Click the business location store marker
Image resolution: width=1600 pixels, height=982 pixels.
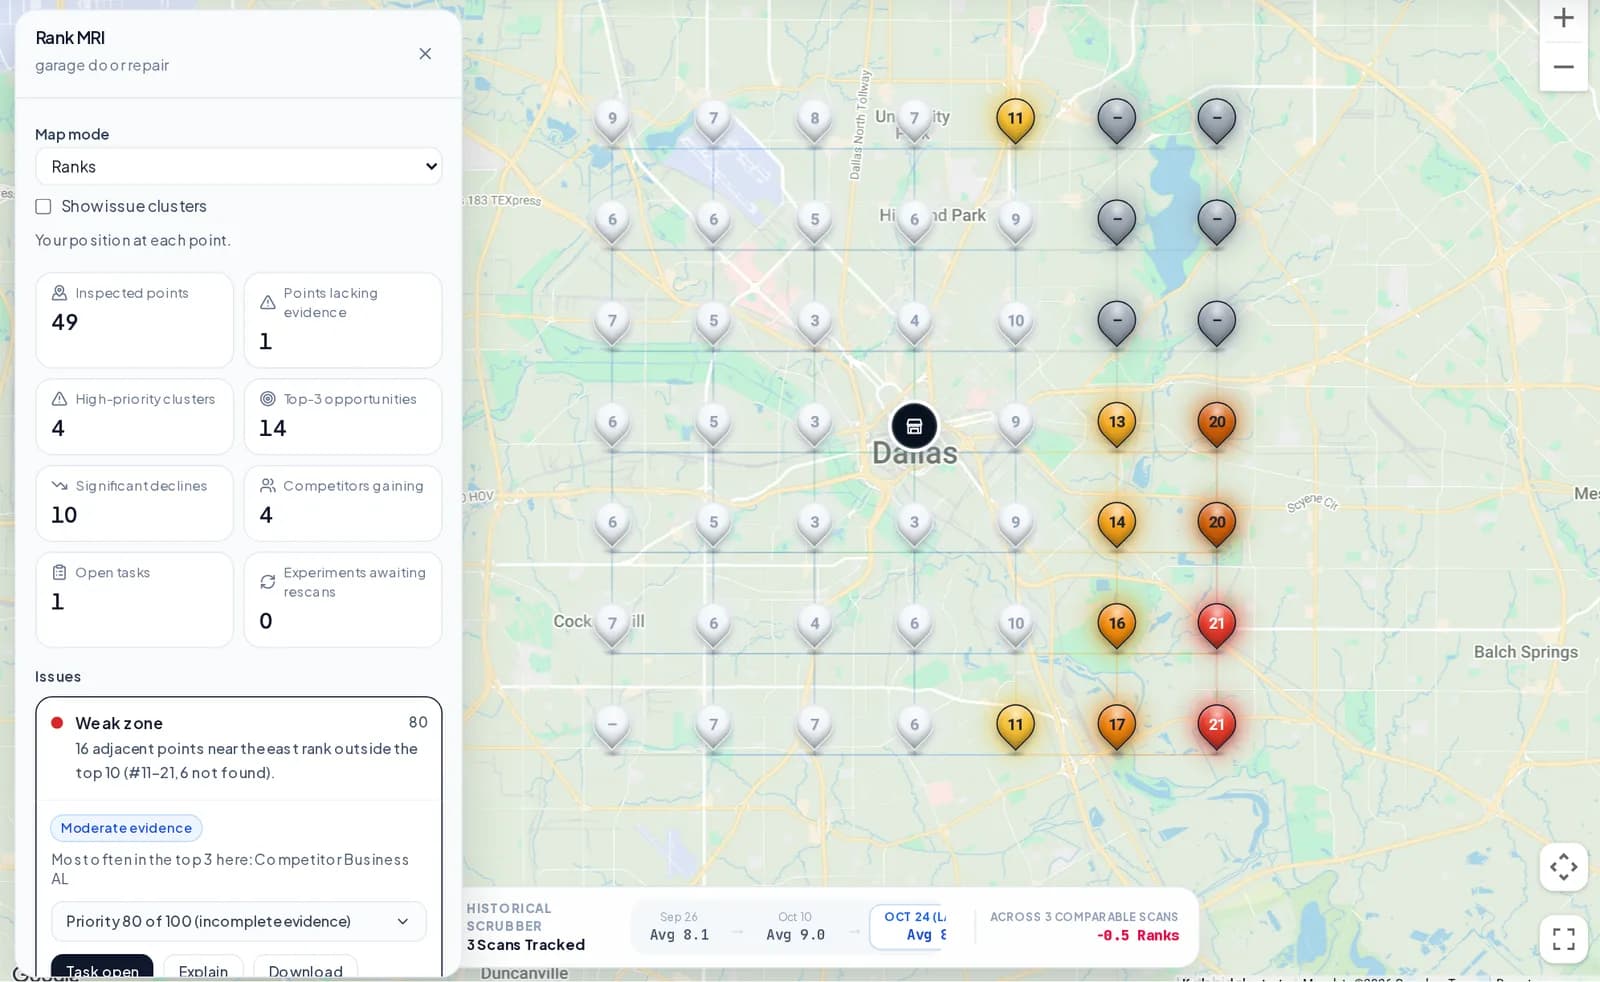pos(914,427)
